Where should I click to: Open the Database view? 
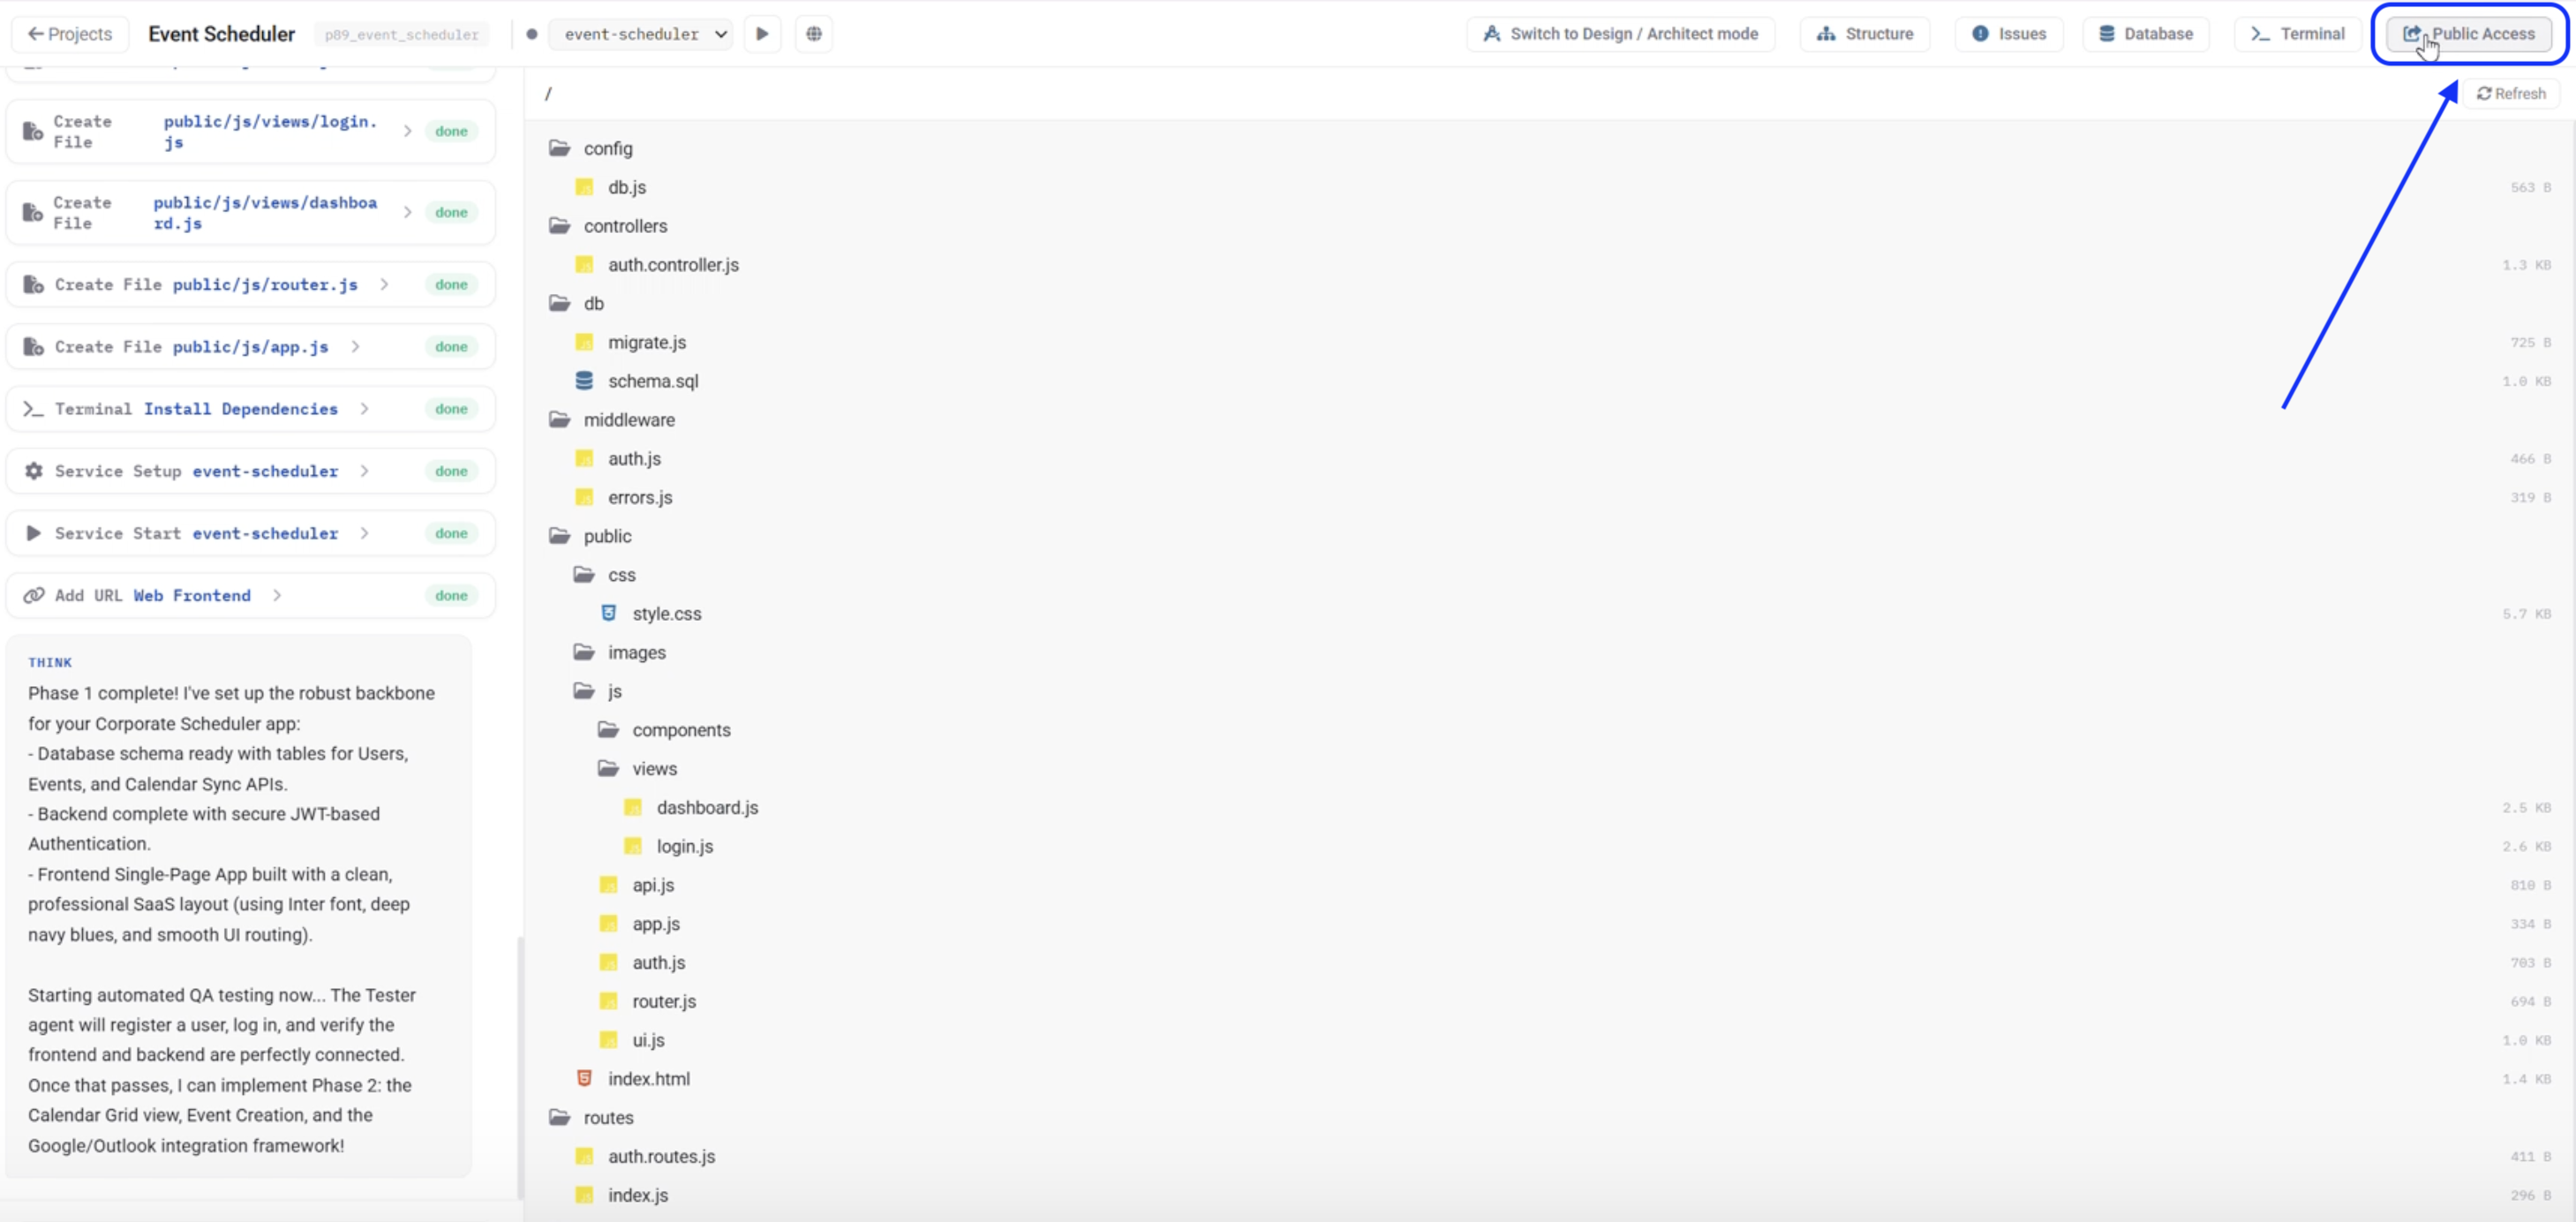pos(2145,34)
